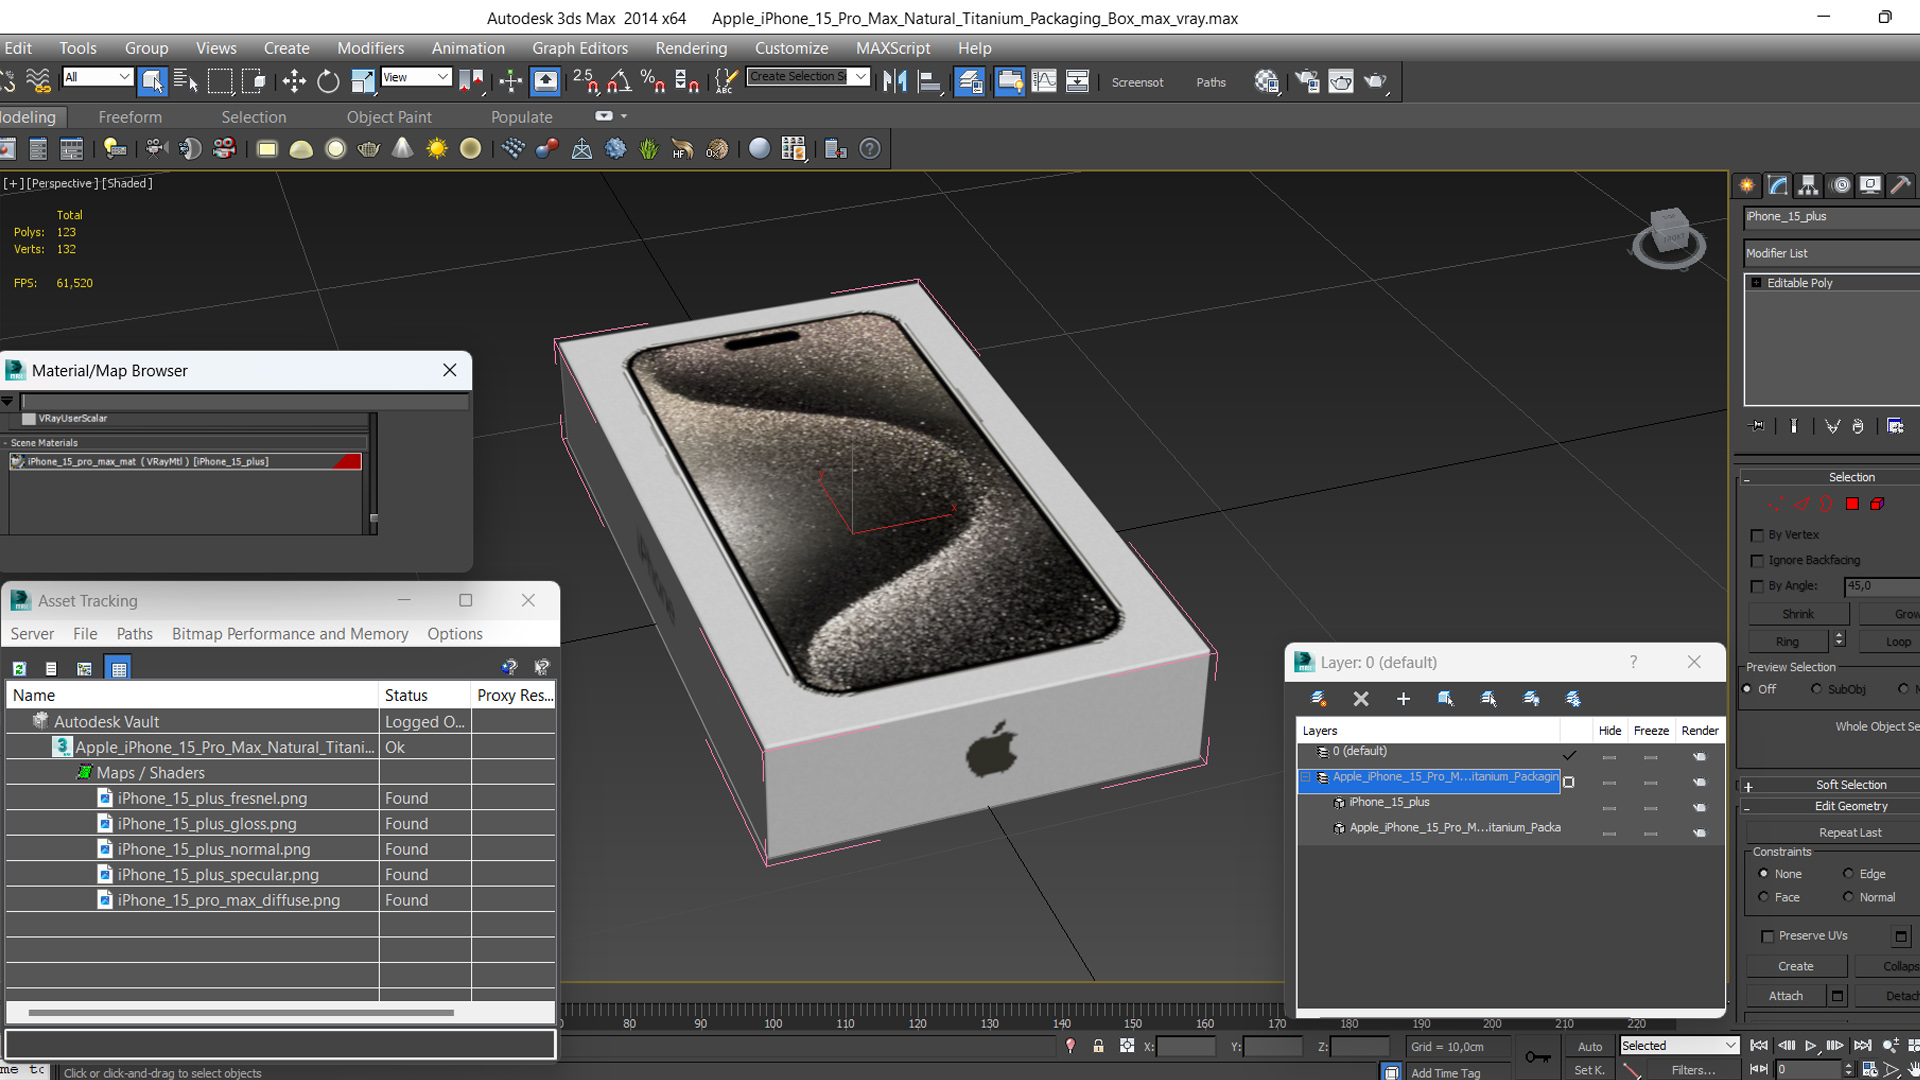Image resolution: width=1920 pixels, height=1080 pixels.
Task: Open Bitmap Performance and Memory menu
Action: click(x=290, y=634)
